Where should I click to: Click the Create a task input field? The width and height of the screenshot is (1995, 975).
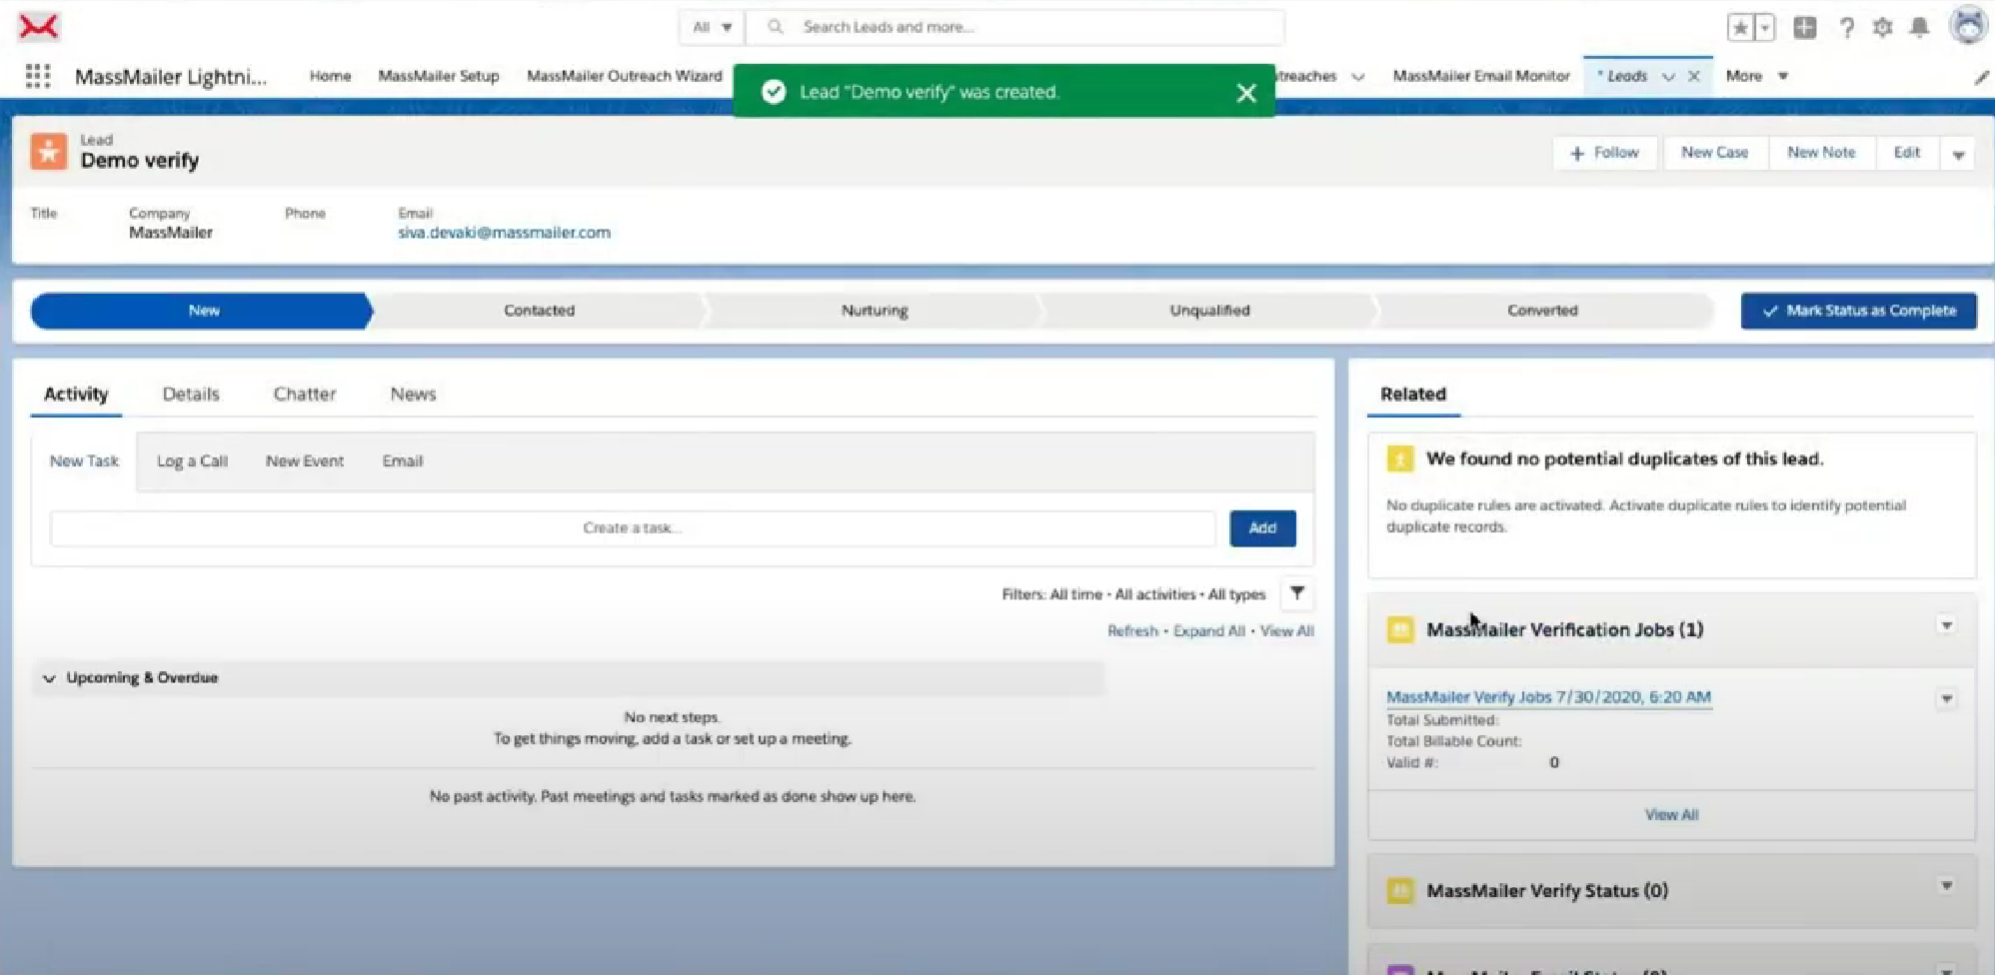633,528
